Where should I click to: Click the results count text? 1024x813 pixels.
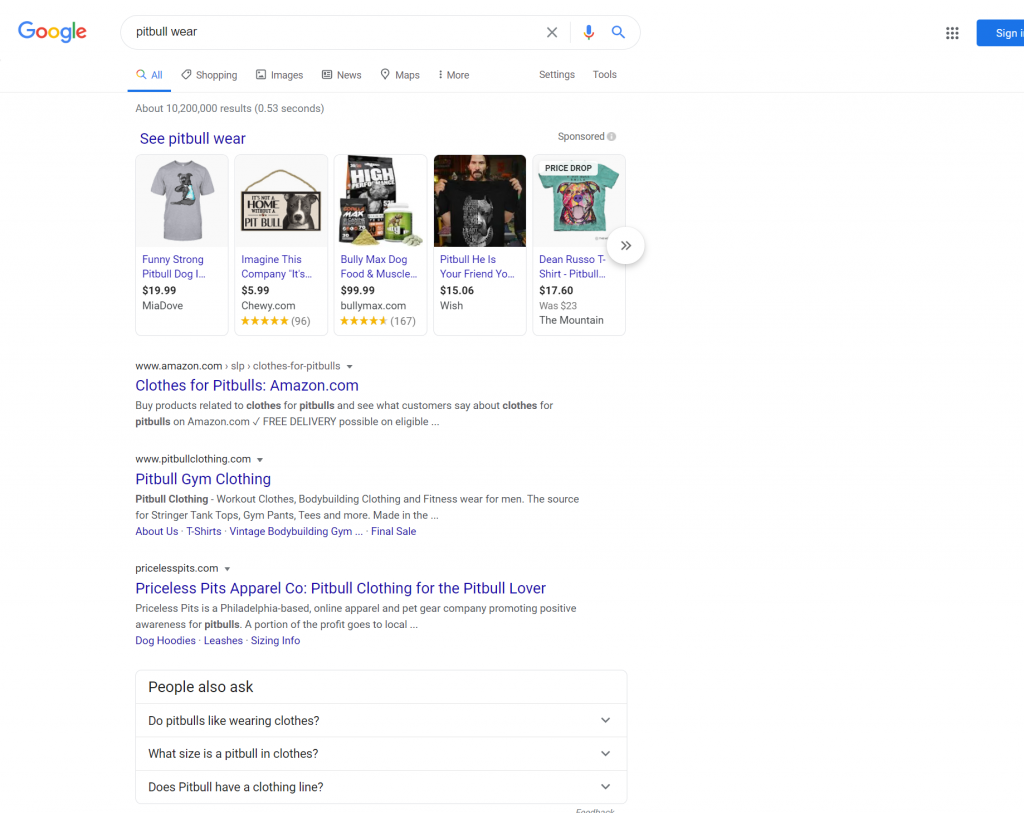pos(230,108)
